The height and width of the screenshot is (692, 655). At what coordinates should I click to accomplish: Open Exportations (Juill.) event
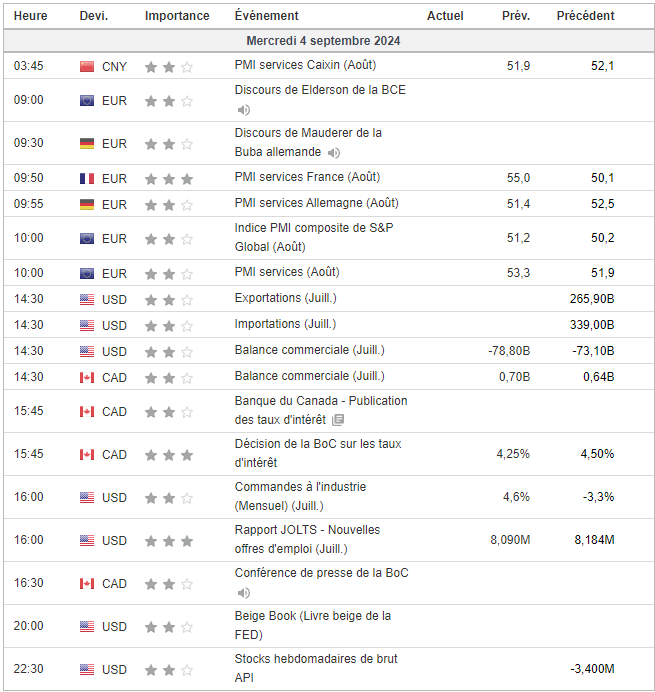tap(286, 298)
